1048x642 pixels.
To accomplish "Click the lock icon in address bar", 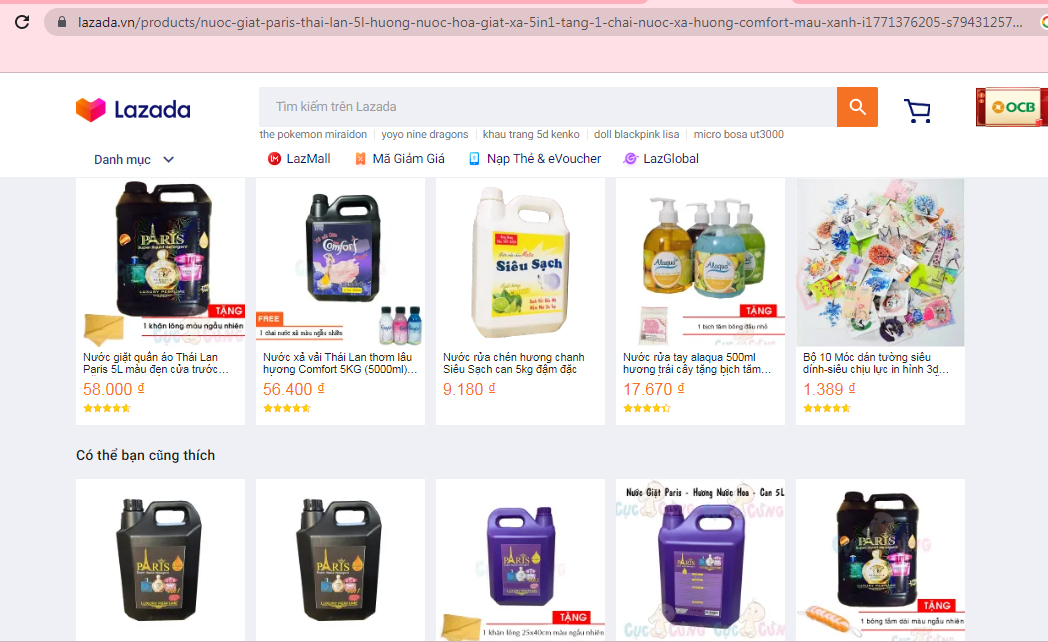I will 62,22.
